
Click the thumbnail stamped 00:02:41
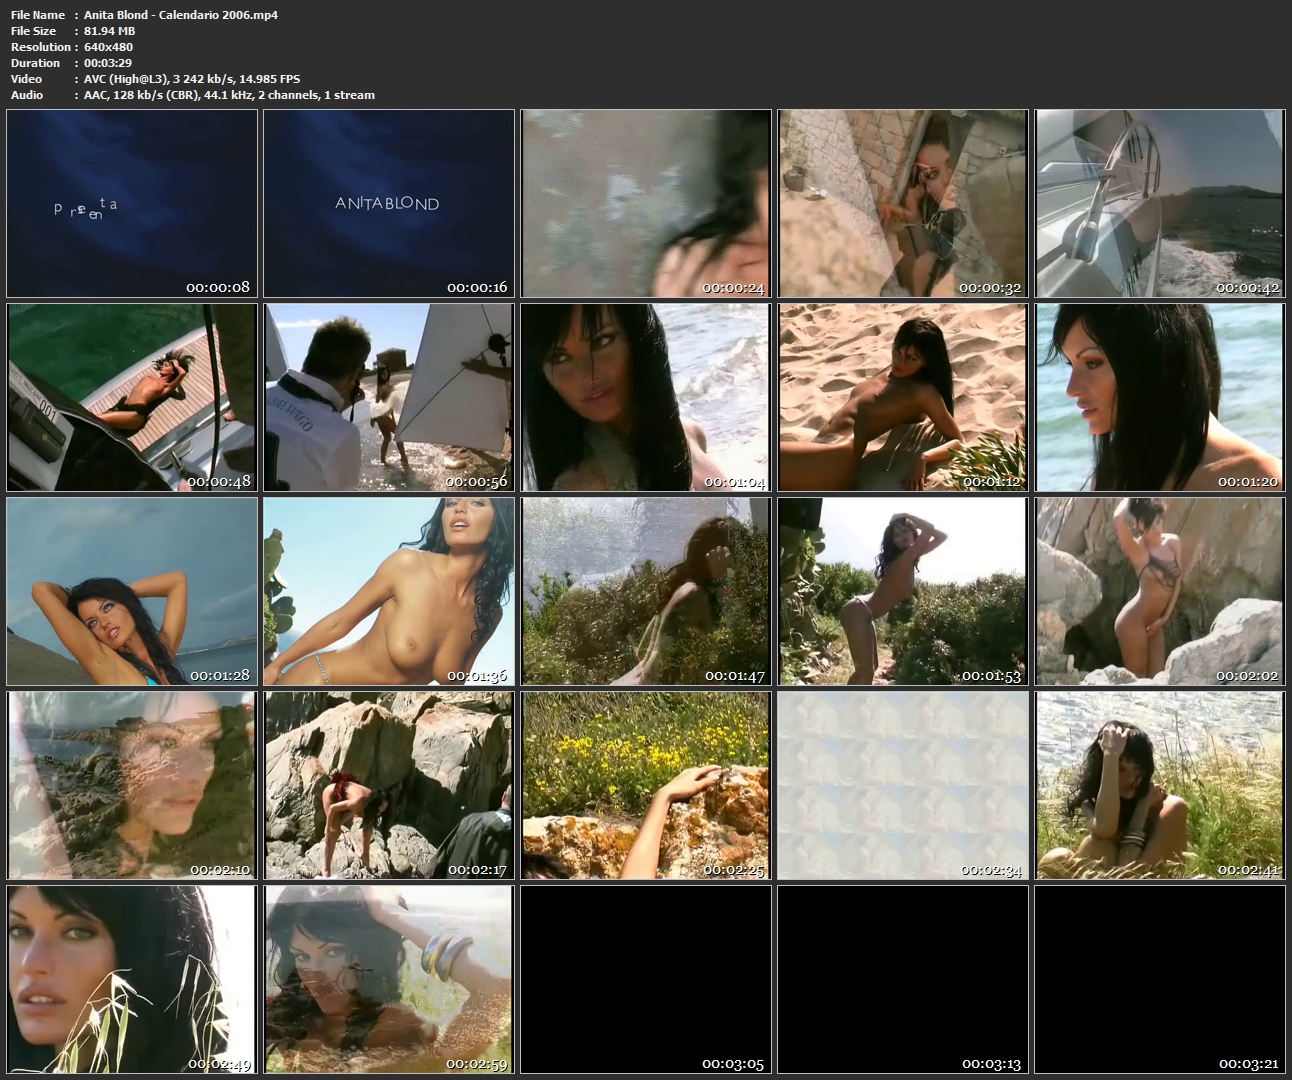tap(1160, 785)
